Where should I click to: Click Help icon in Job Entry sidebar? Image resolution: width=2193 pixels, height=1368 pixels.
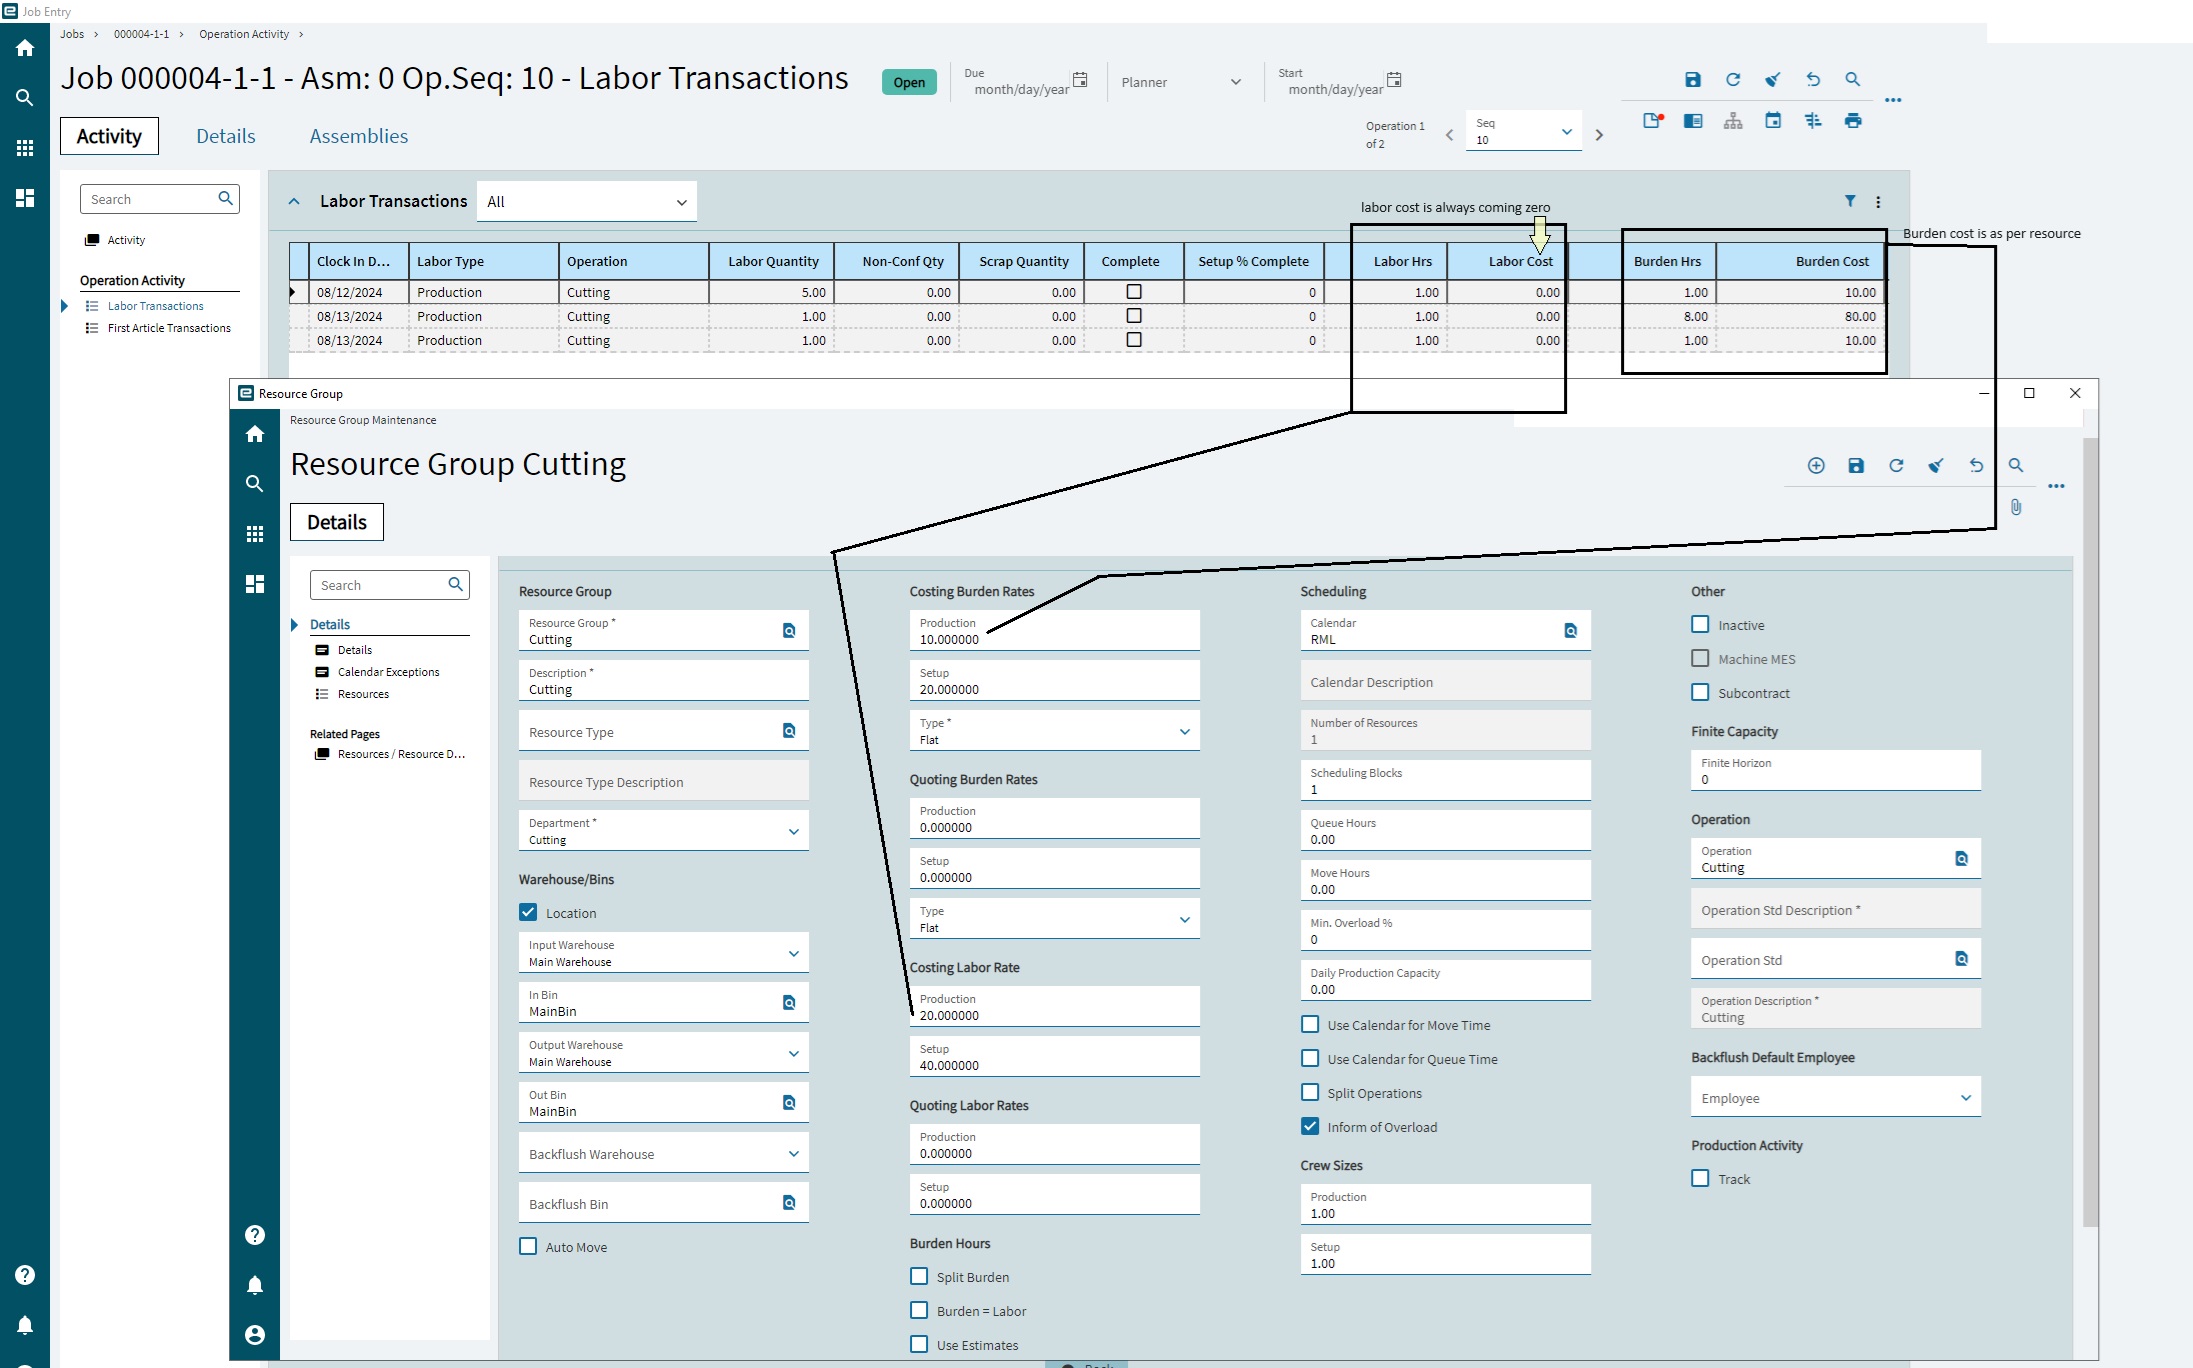(x=25, y=1275)
